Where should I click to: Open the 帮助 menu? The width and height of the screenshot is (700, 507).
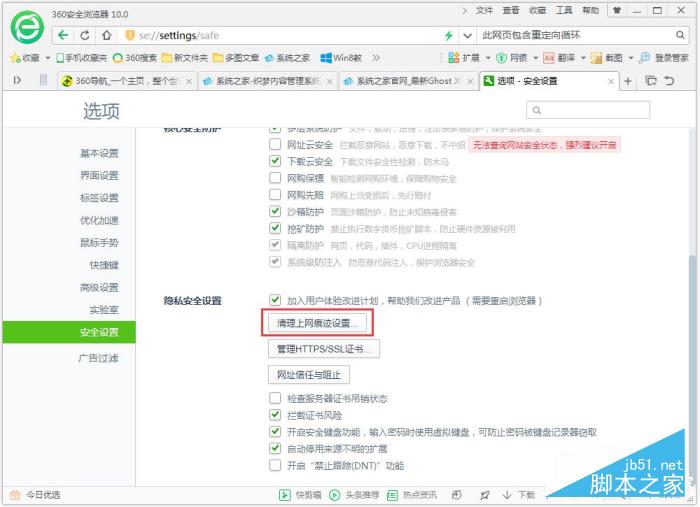[591, 10]
